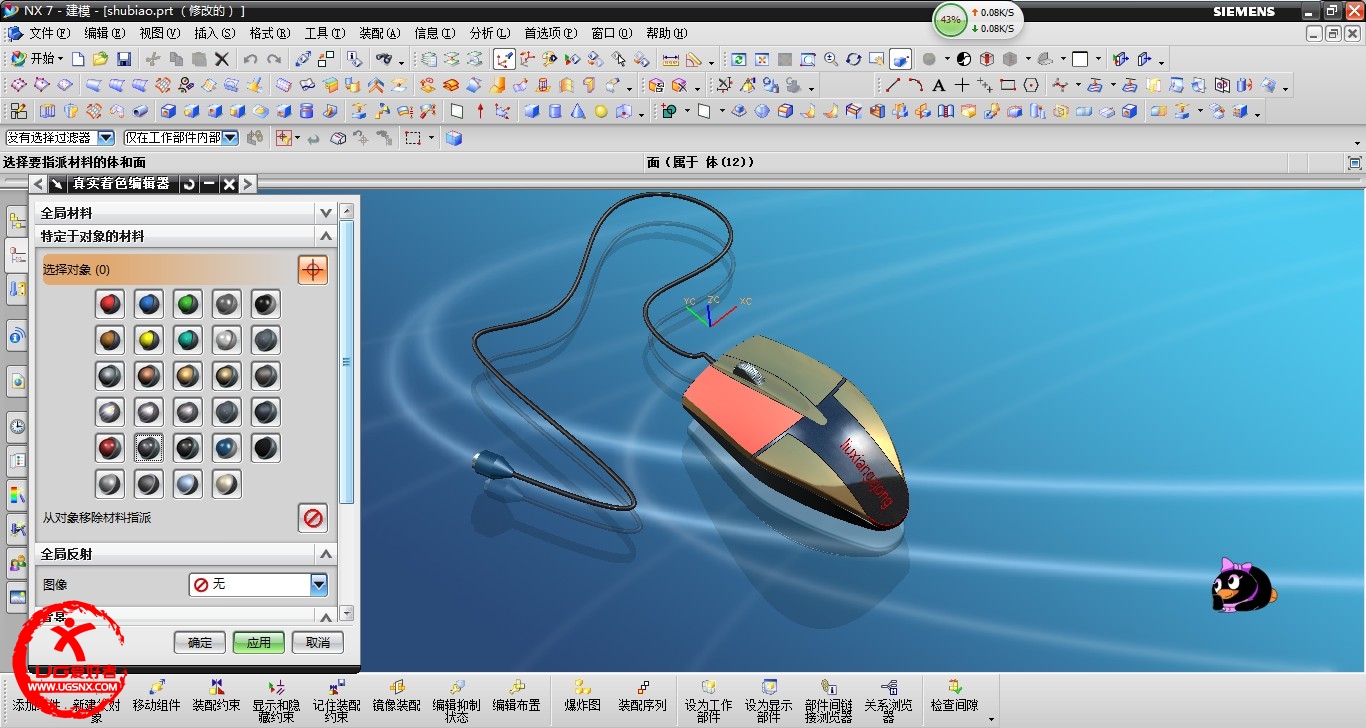
Task: Open the Analysis (分析) menu
Action: tap(489, 33)
